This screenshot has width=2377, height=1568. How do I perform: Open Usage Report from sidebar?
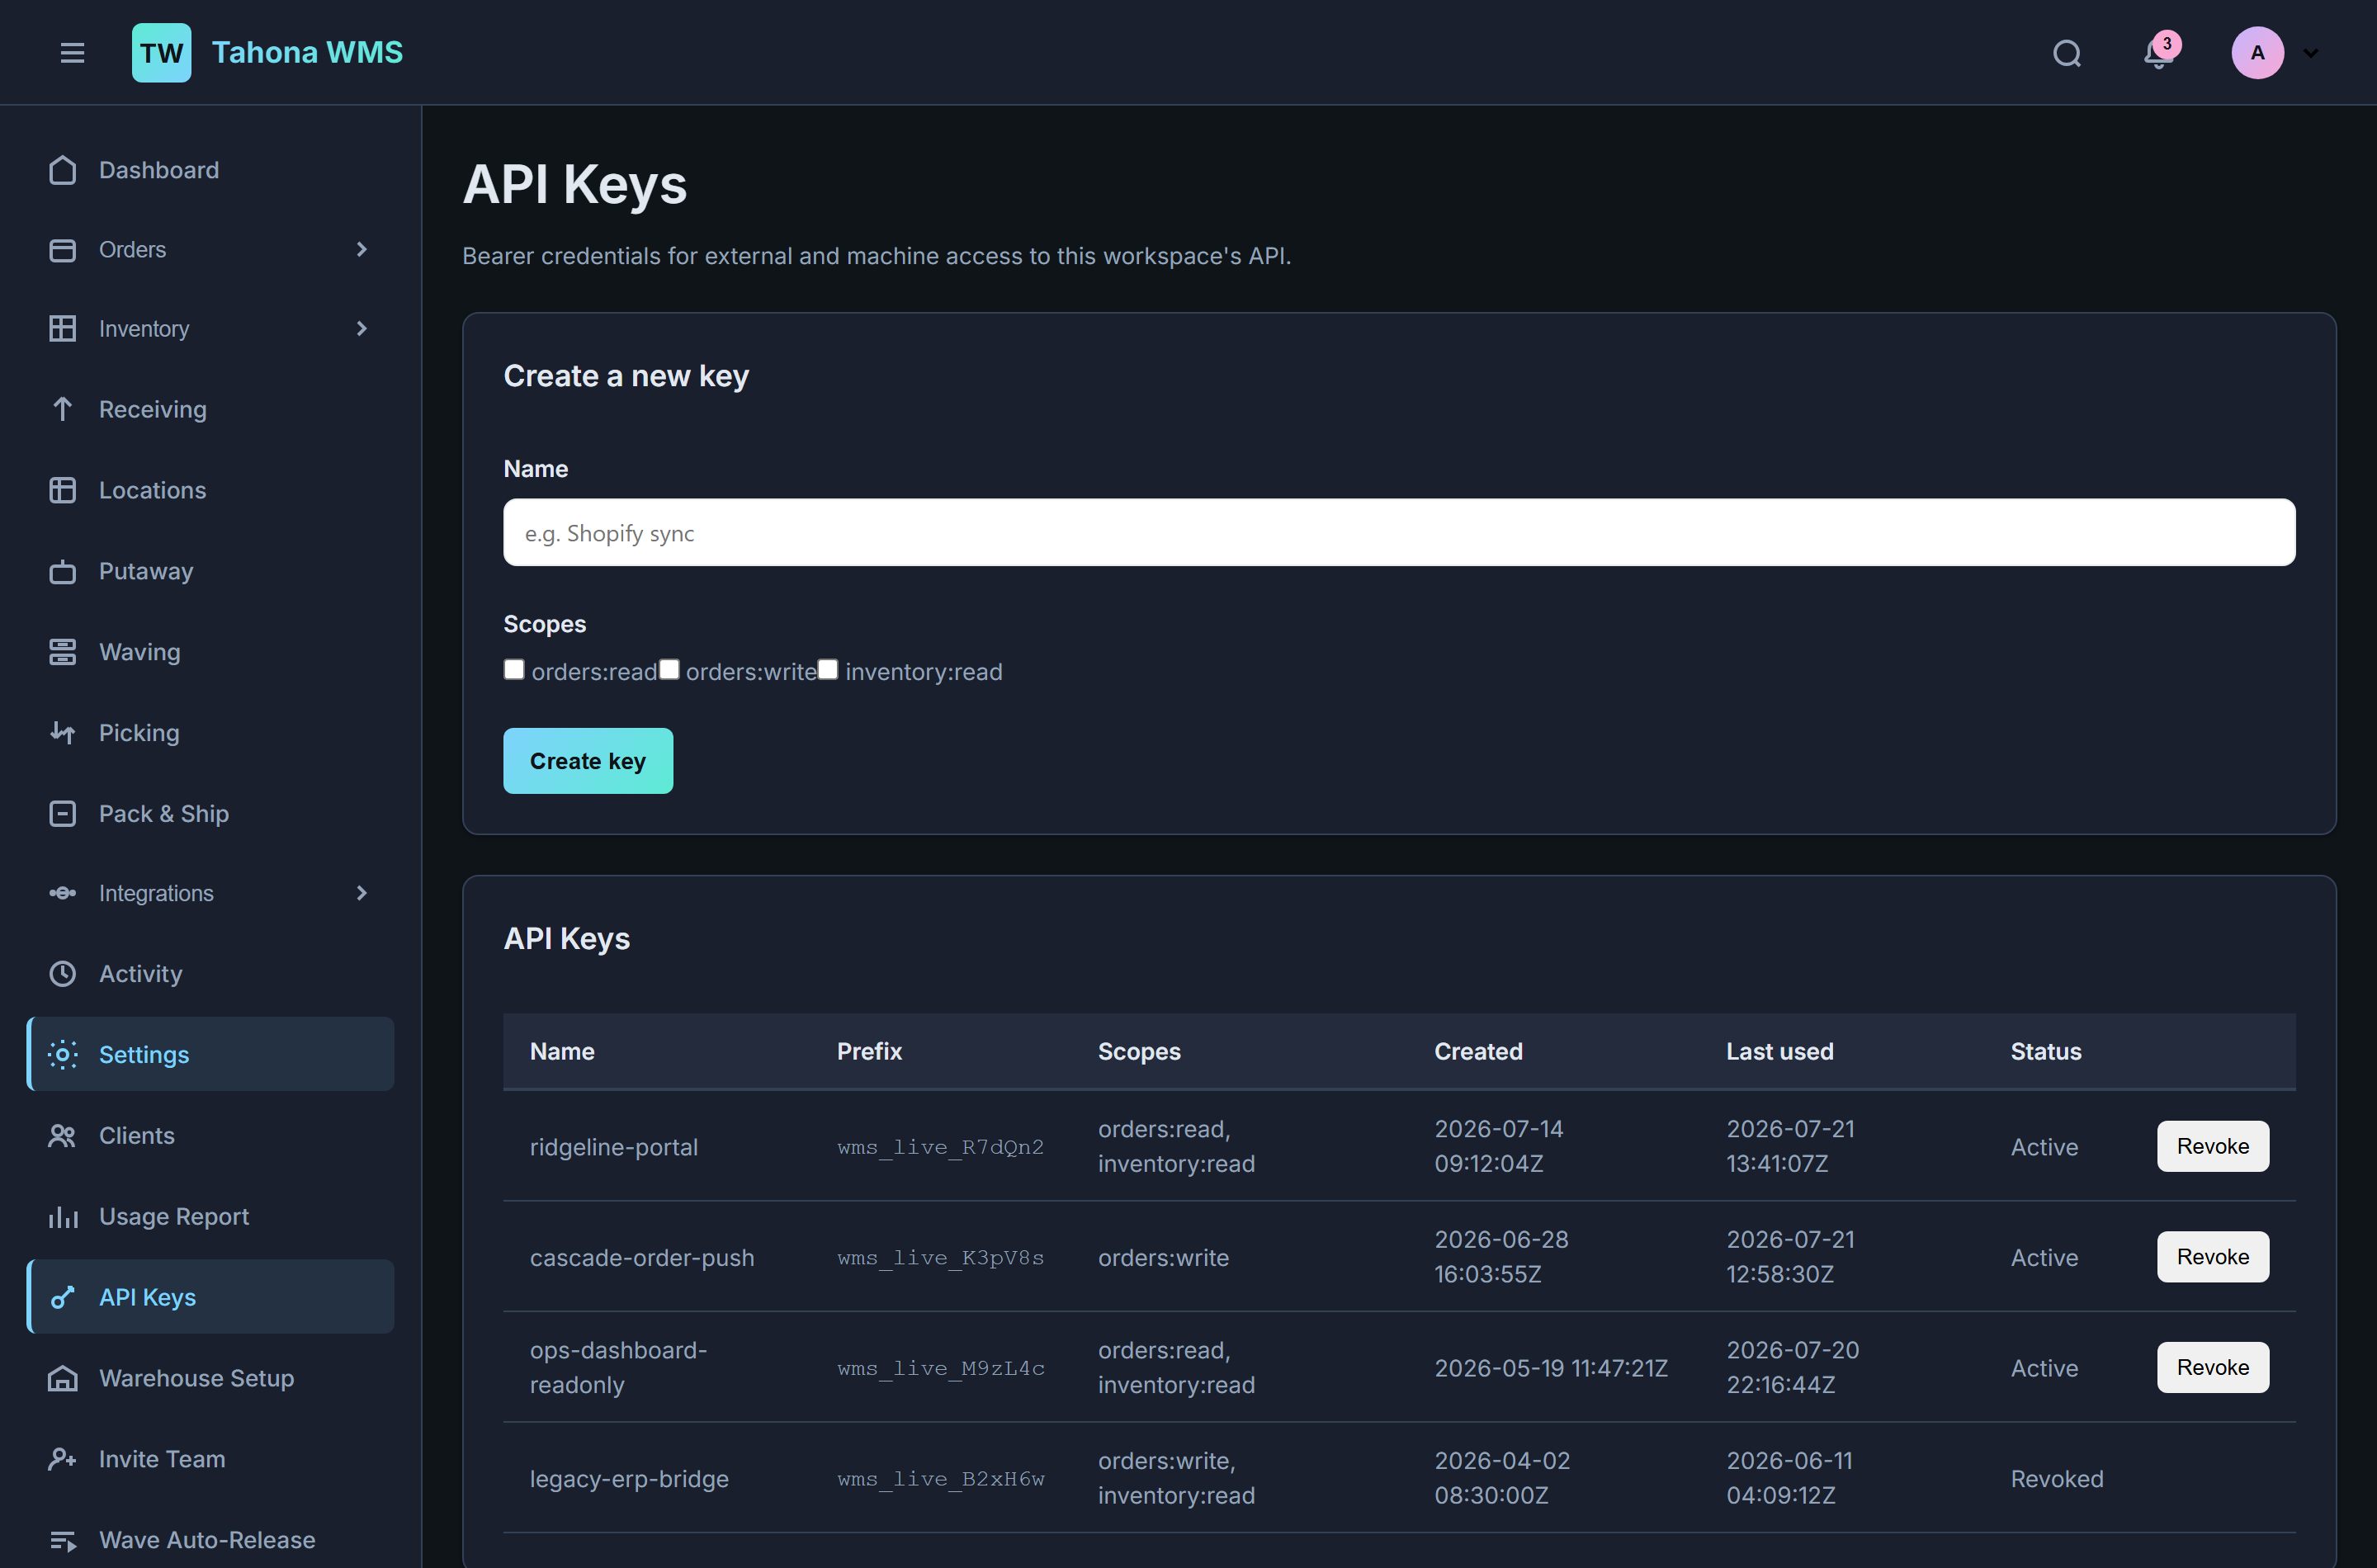[210, 1217]
